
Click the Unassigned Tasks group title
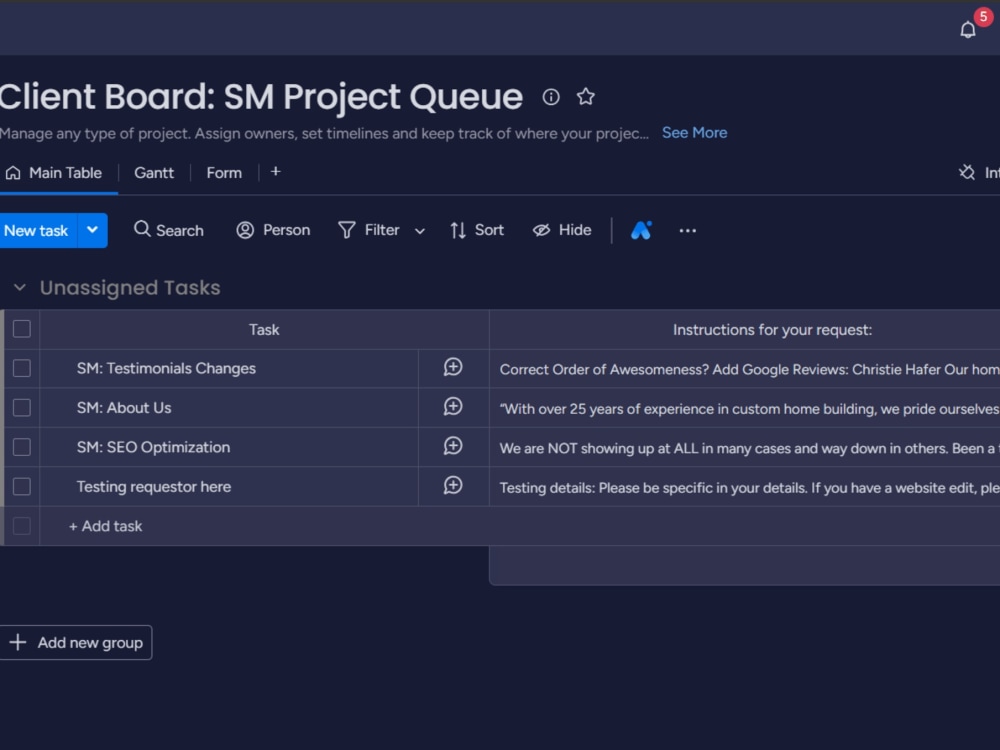(x=130, y=288)
